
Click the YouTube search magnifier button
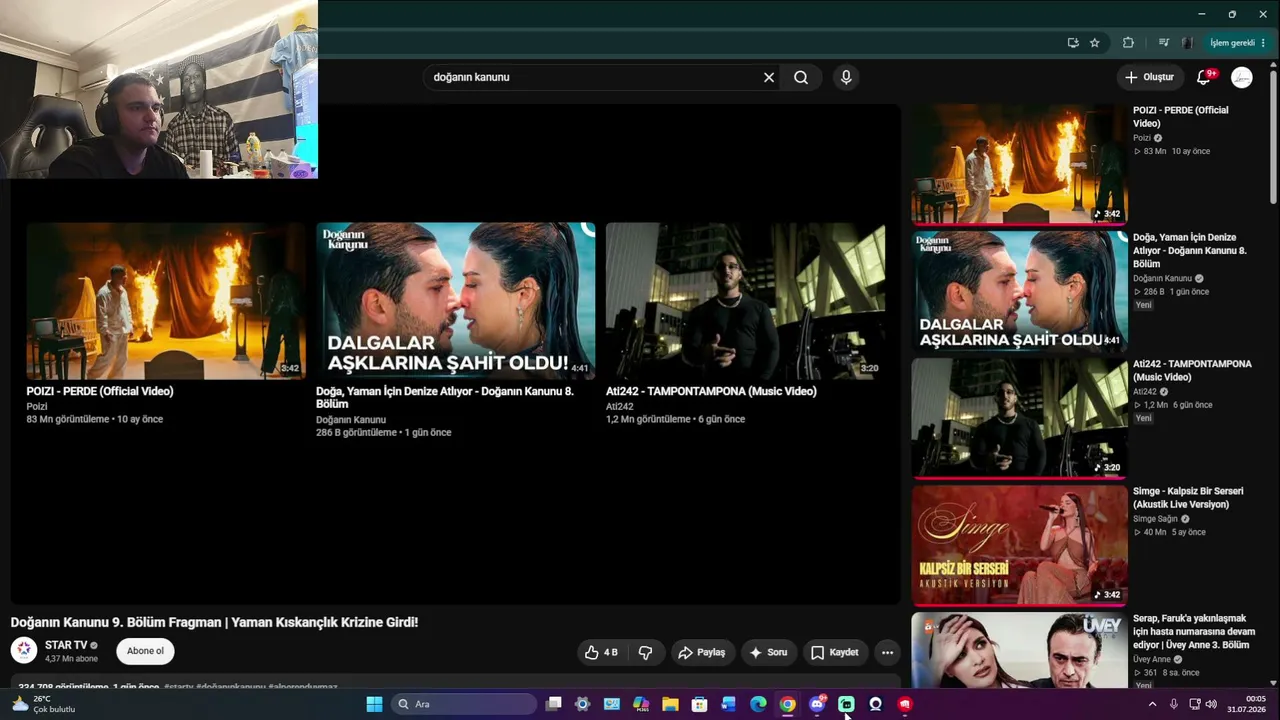tap(801, 77)
